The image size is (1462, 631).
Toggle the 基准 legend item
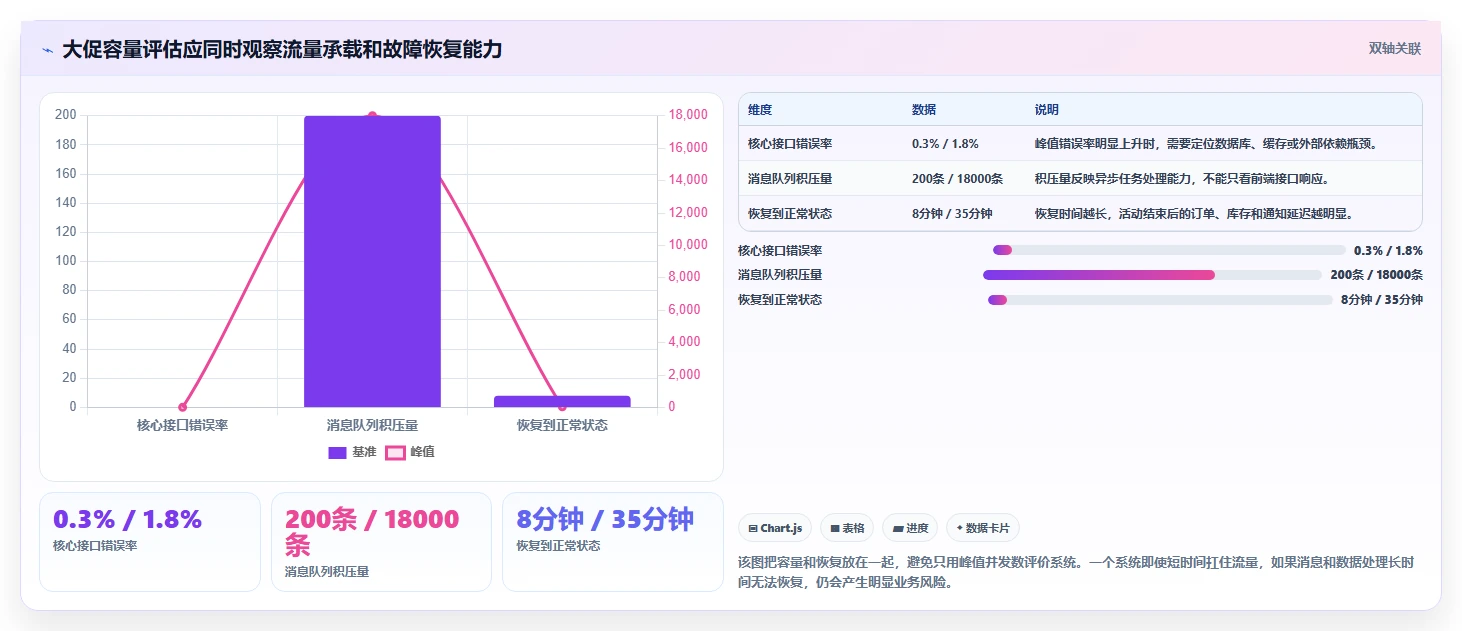click(x=352, y=452)
